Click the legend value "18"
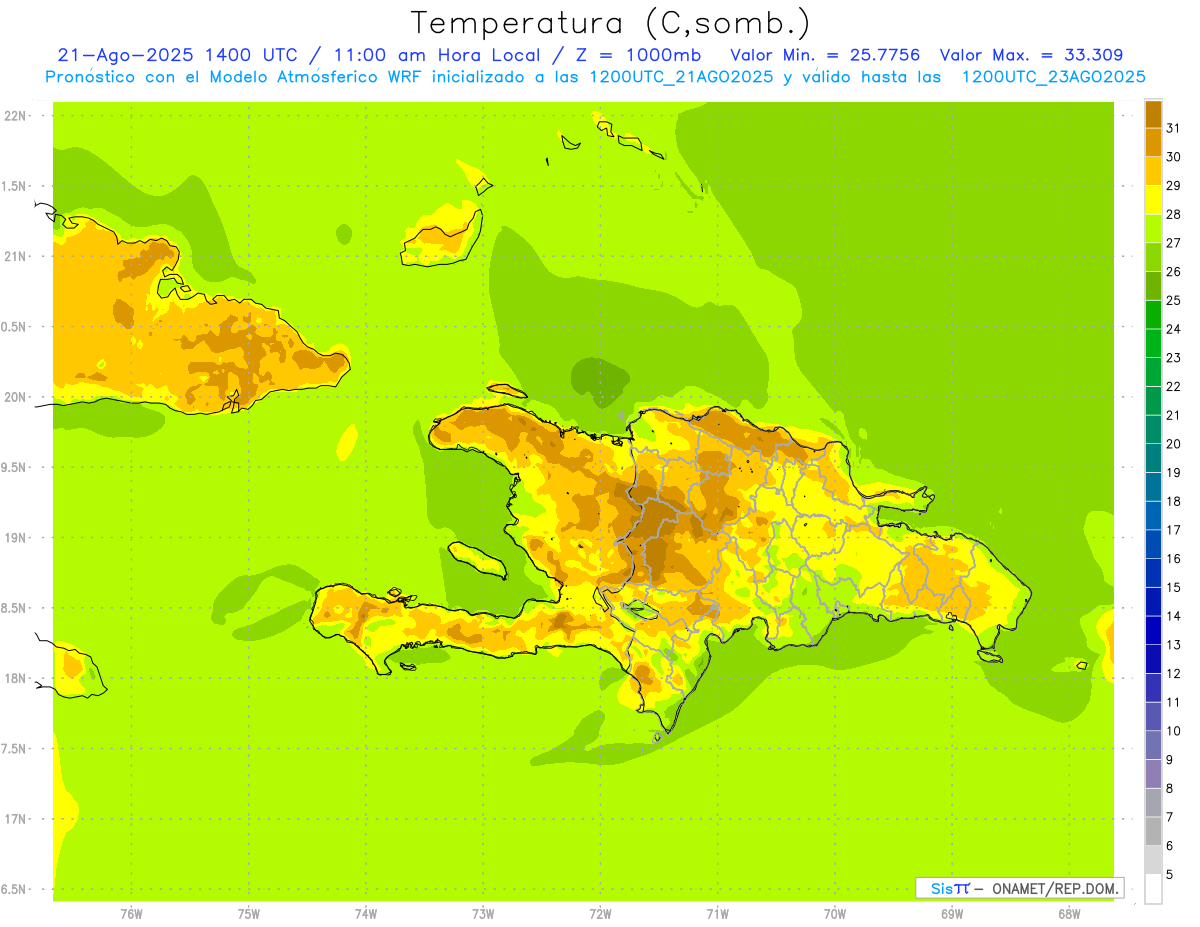The height and width of the screenshot is (927, 1200). tap(1174, 501)
